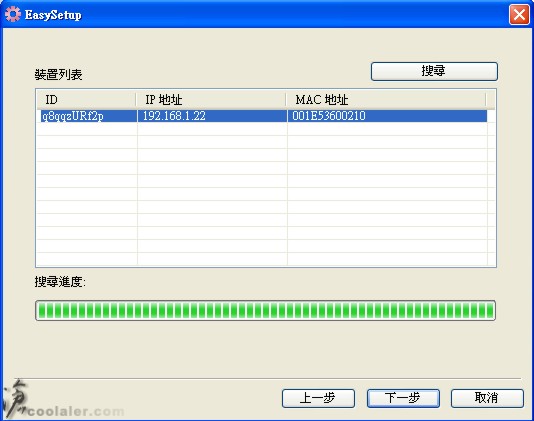Sort by ID column header
This screenshot has width=534, height=421.
click(87, 100)
